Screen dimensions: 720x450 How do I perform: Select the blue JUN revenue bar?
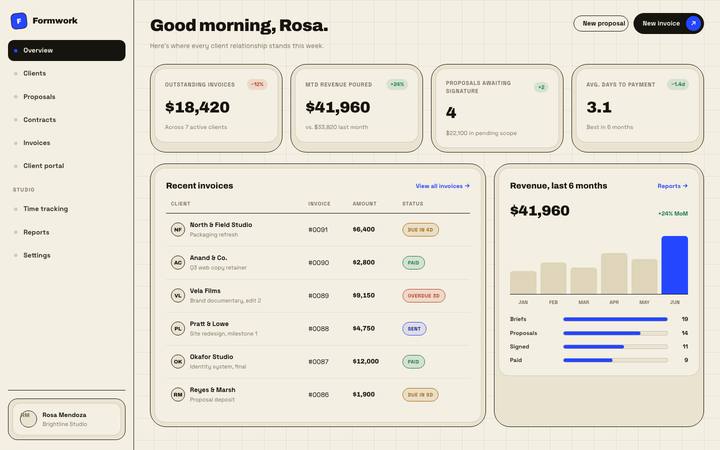(675, 265)
